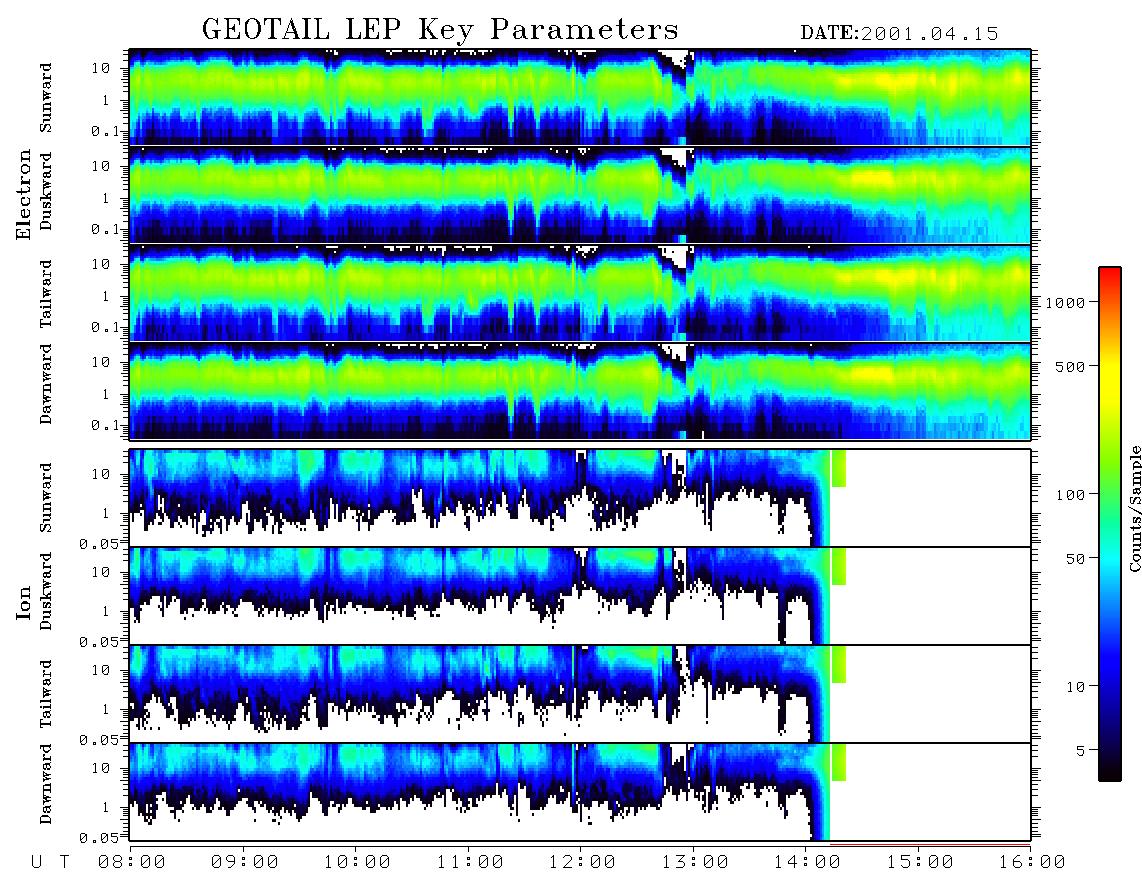Image resolution: width=1142 pixels, height=880 pixels.
Task: Click the 'Dawnward' label of Ion group
Action: pos(46,784)
